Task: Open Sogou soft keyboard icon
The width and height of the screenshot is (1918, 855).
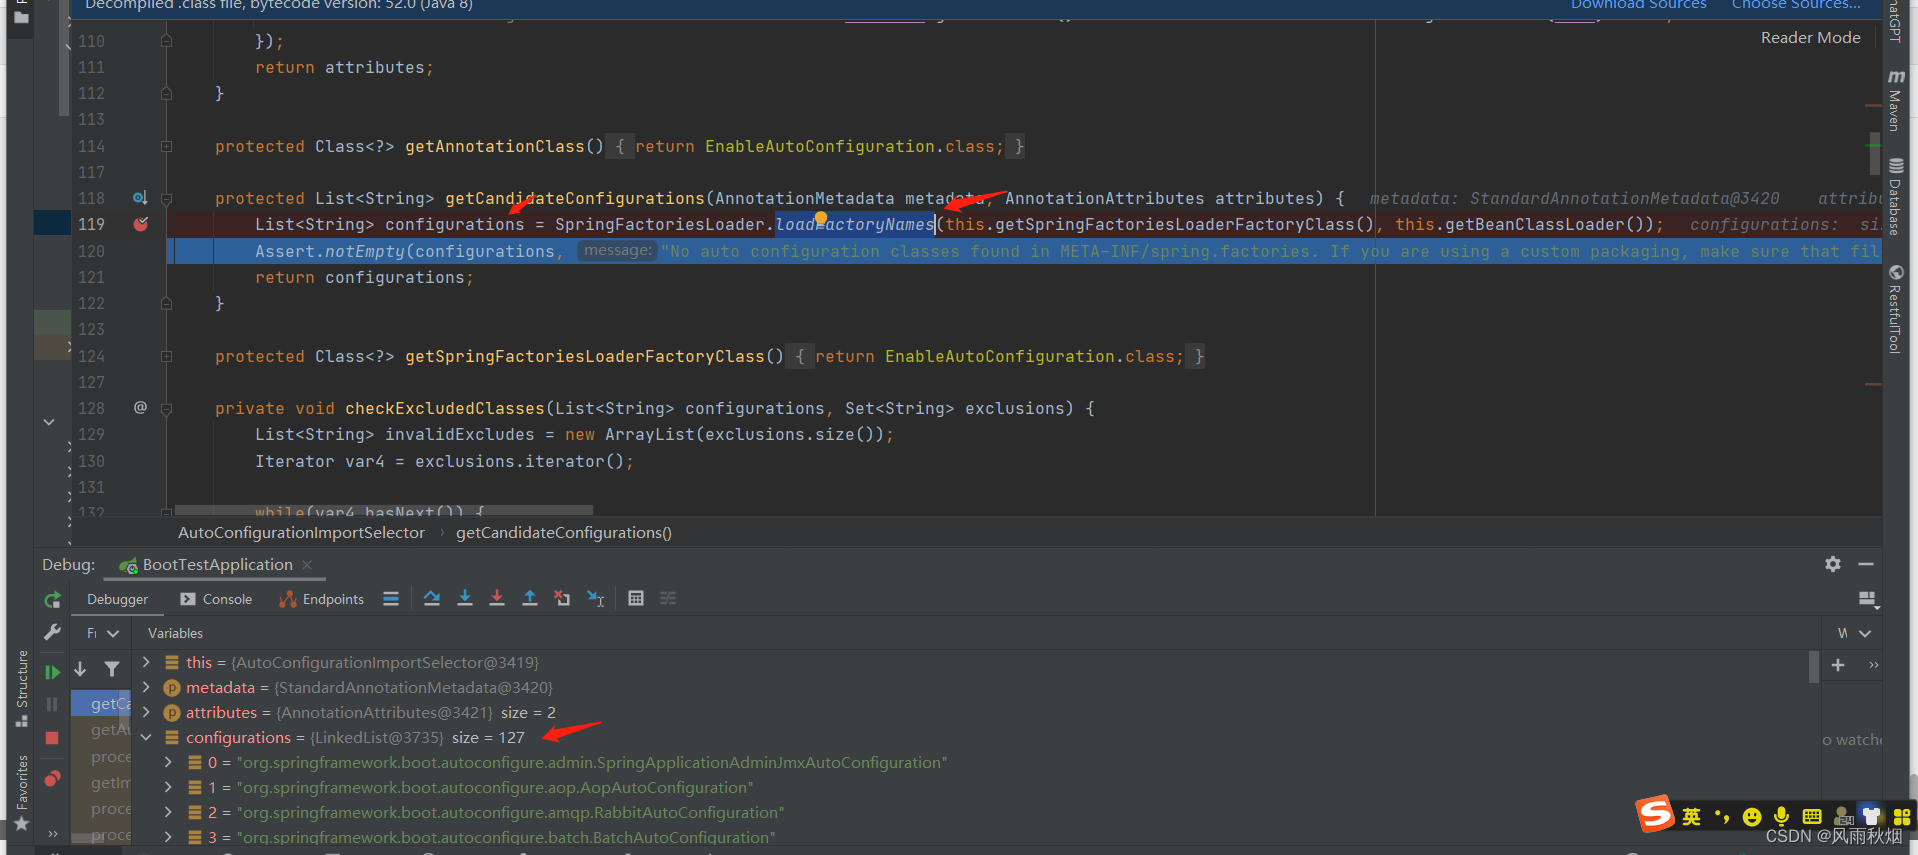Action: pos(1812,817)
